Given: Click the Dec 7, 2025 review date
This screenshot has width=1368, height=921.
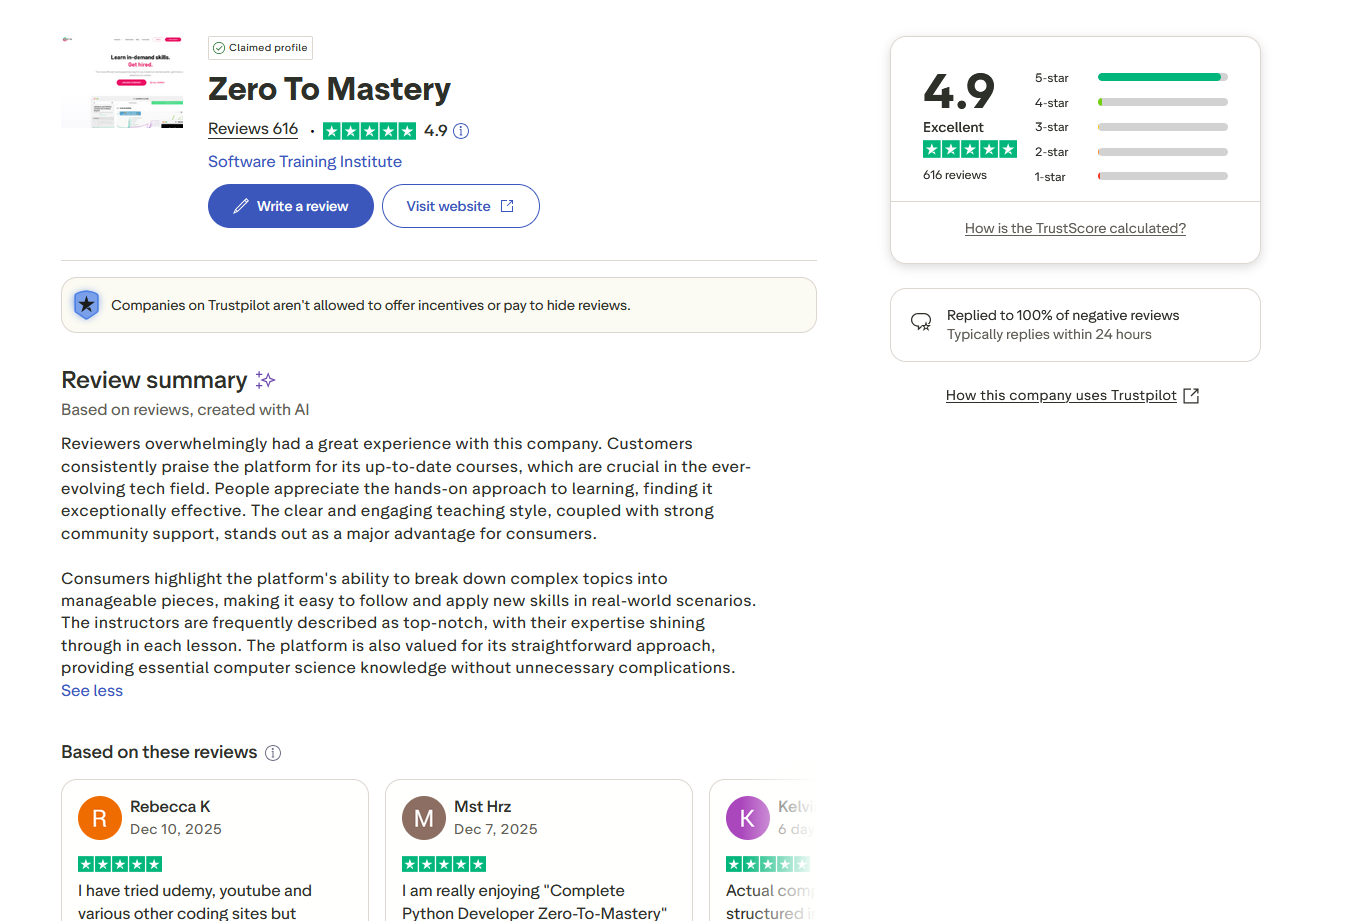Looking at the screenshot, I should 496,829.
